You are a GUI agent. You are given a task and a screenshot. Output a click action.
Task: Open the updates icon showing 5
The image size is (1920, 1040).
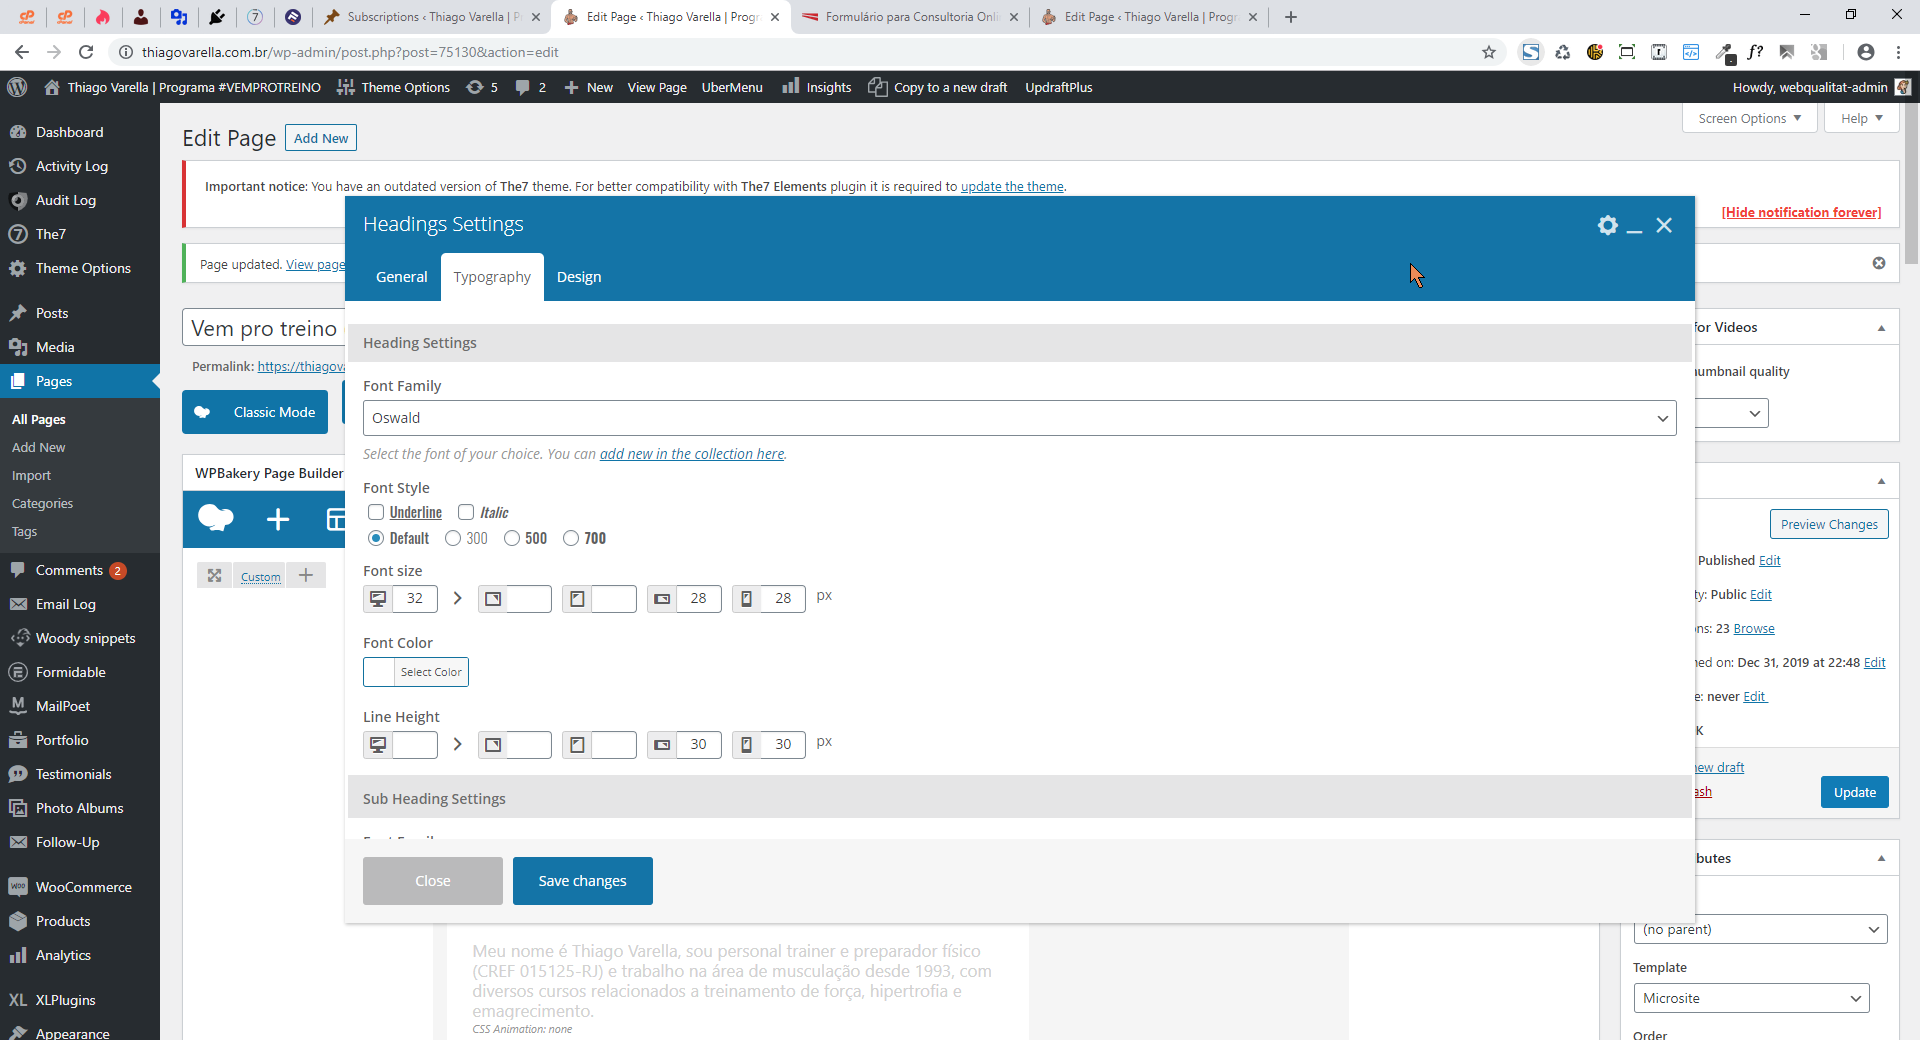coord(482,87)
